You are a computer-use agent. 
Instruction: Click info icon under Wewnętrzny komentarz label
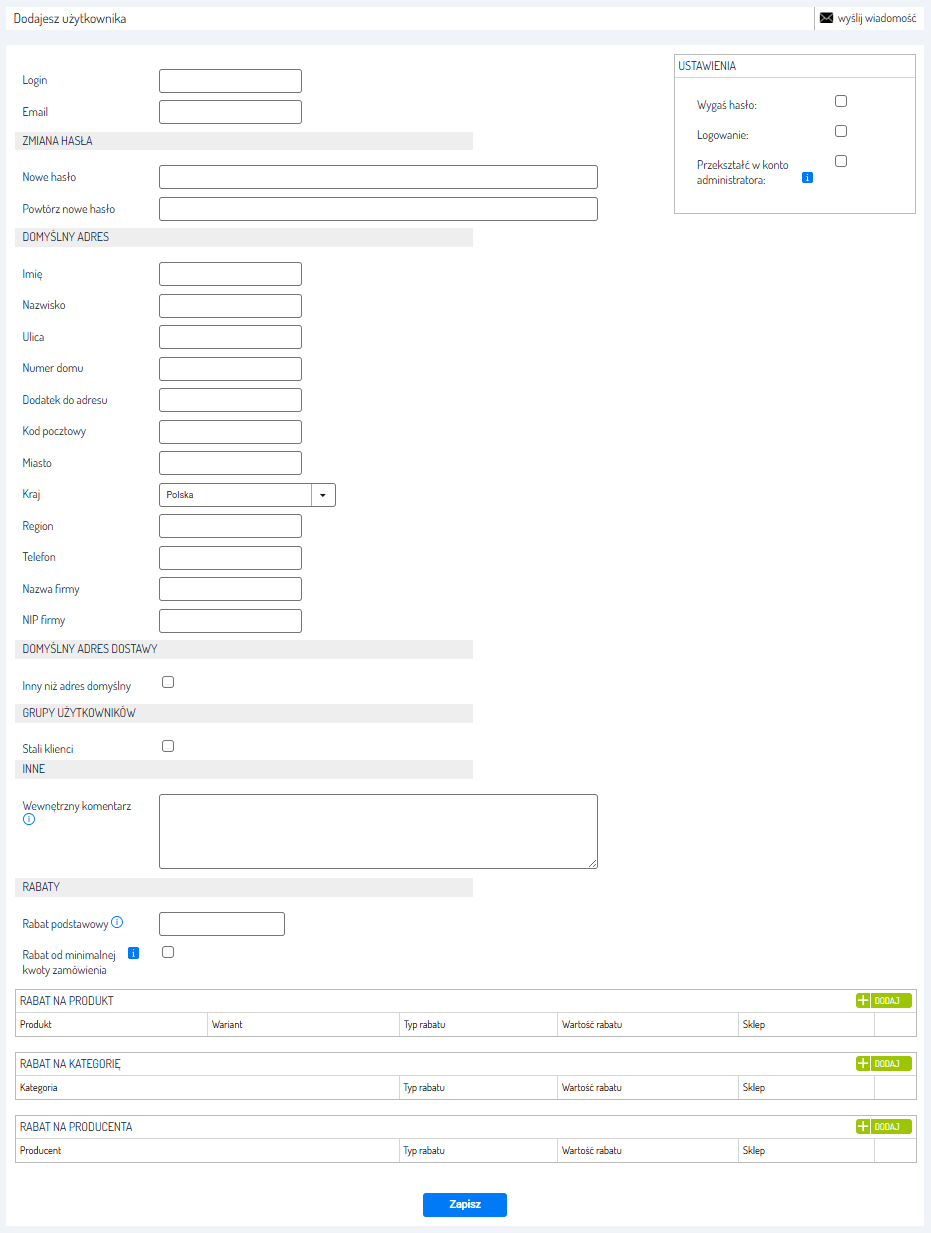(x=29, y=819)
